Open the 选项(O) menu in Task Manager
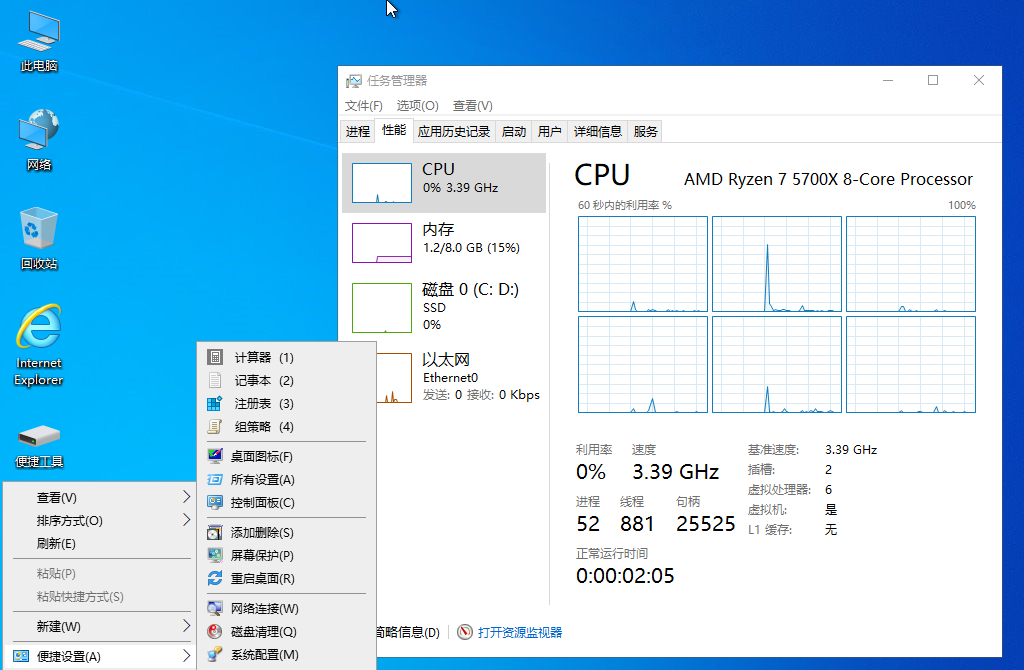This screenshot has height=670, width=1024. pyautogui.click(x=417, y=106)
